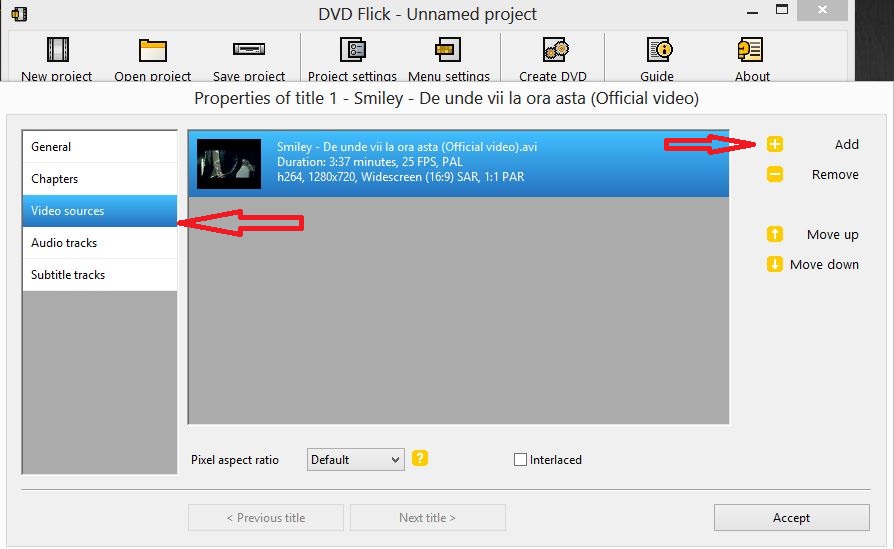Viewport: 894px width, 549px height.
Task: Open Project settings from toolbar
Action: click(352, 50)
